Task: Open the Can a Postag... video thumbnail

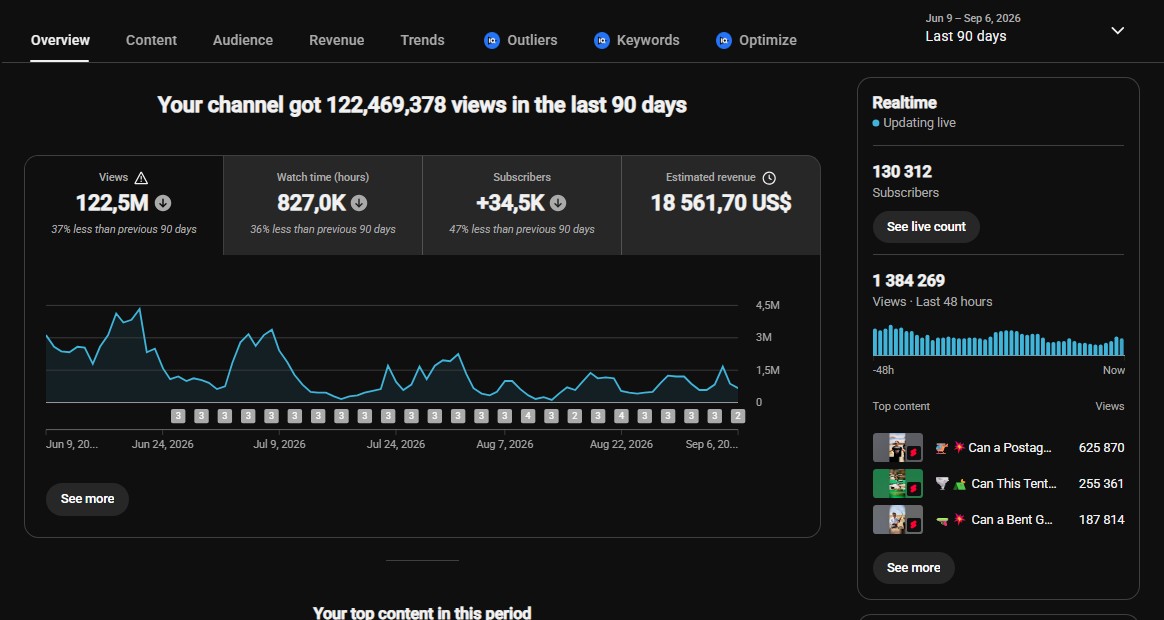Action: 897,448
